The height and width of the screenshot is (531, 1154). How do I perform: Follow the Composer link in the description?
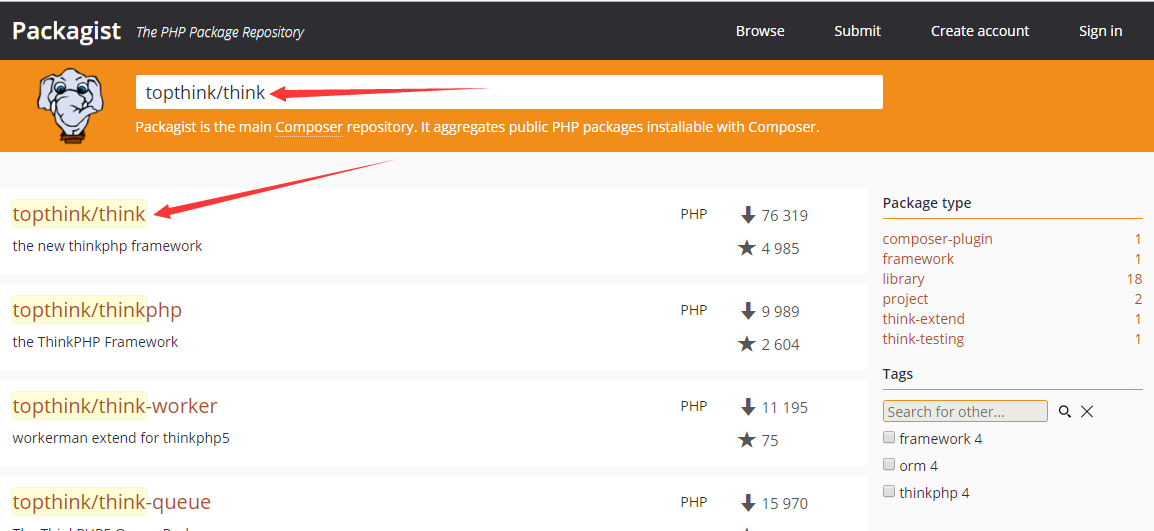309,127
